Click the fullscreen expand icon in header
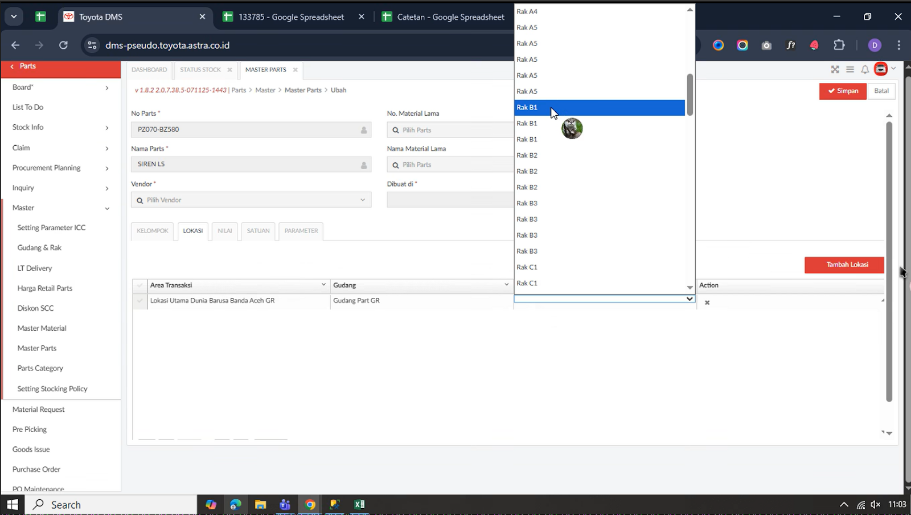The width and height of the screenshot is (911, 515). coord(835,69)
